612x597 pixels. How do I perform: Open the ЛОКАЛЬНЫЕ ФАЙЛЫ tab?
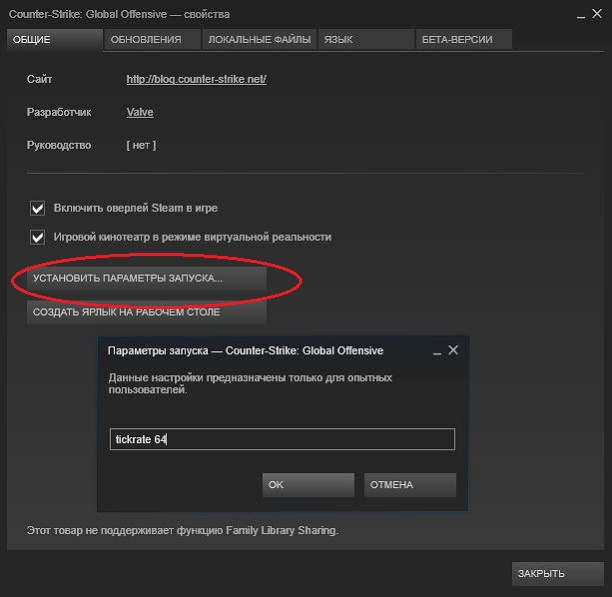point(259,39)
